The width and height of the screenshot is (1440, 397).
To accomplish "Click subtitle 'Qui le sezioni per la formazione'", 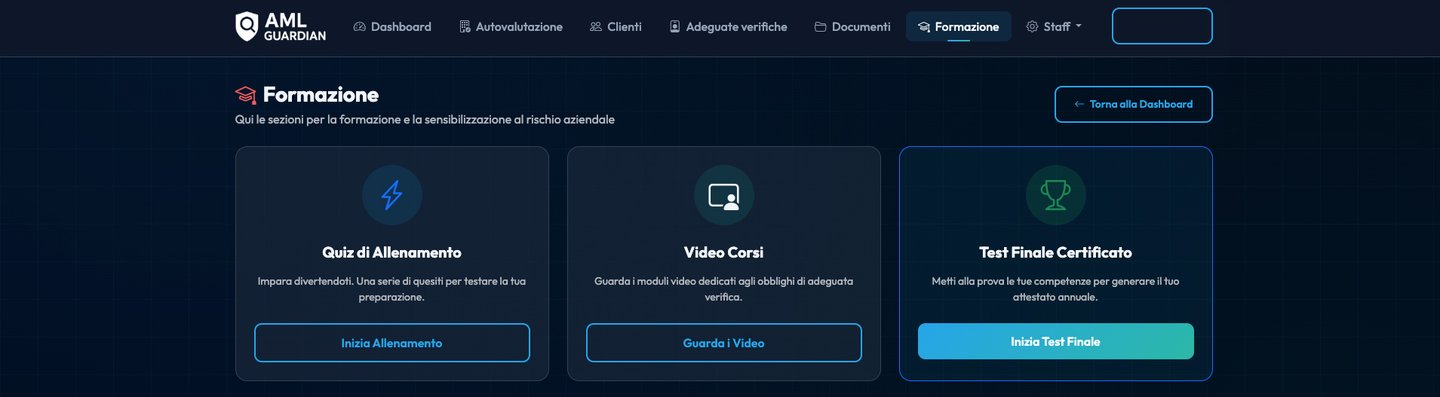I will pyautogui.click(x=425, y=119).
